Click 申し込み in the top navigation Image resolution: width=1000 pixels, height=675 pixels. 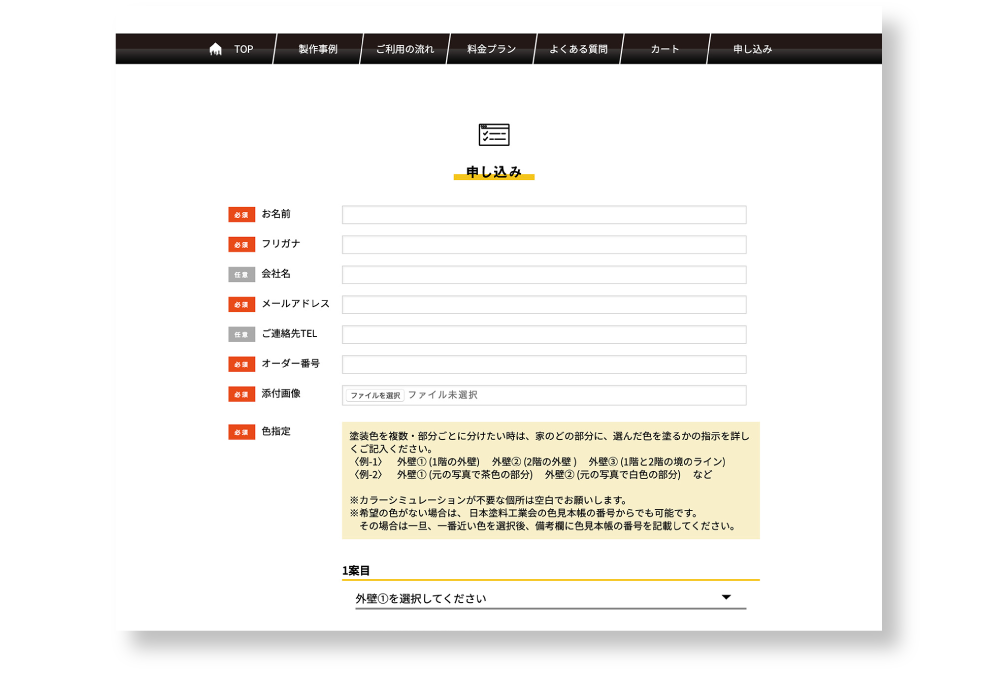(752, 49)
